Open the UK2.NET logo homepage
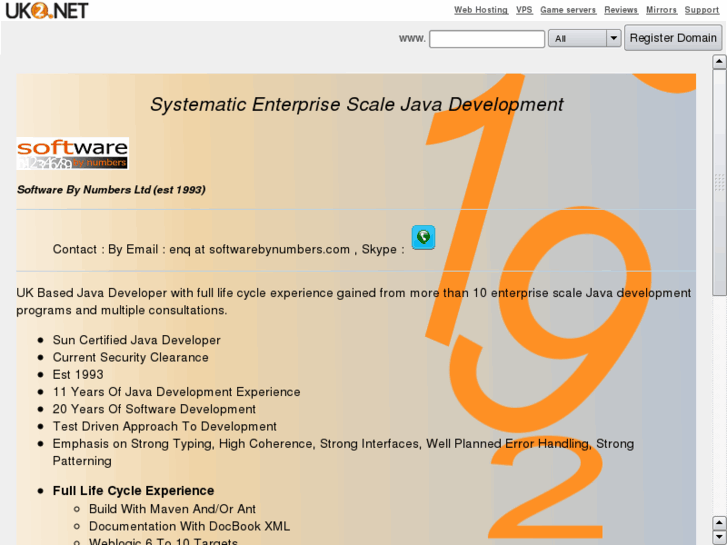 pyautogui.click(x=46, y=10)
